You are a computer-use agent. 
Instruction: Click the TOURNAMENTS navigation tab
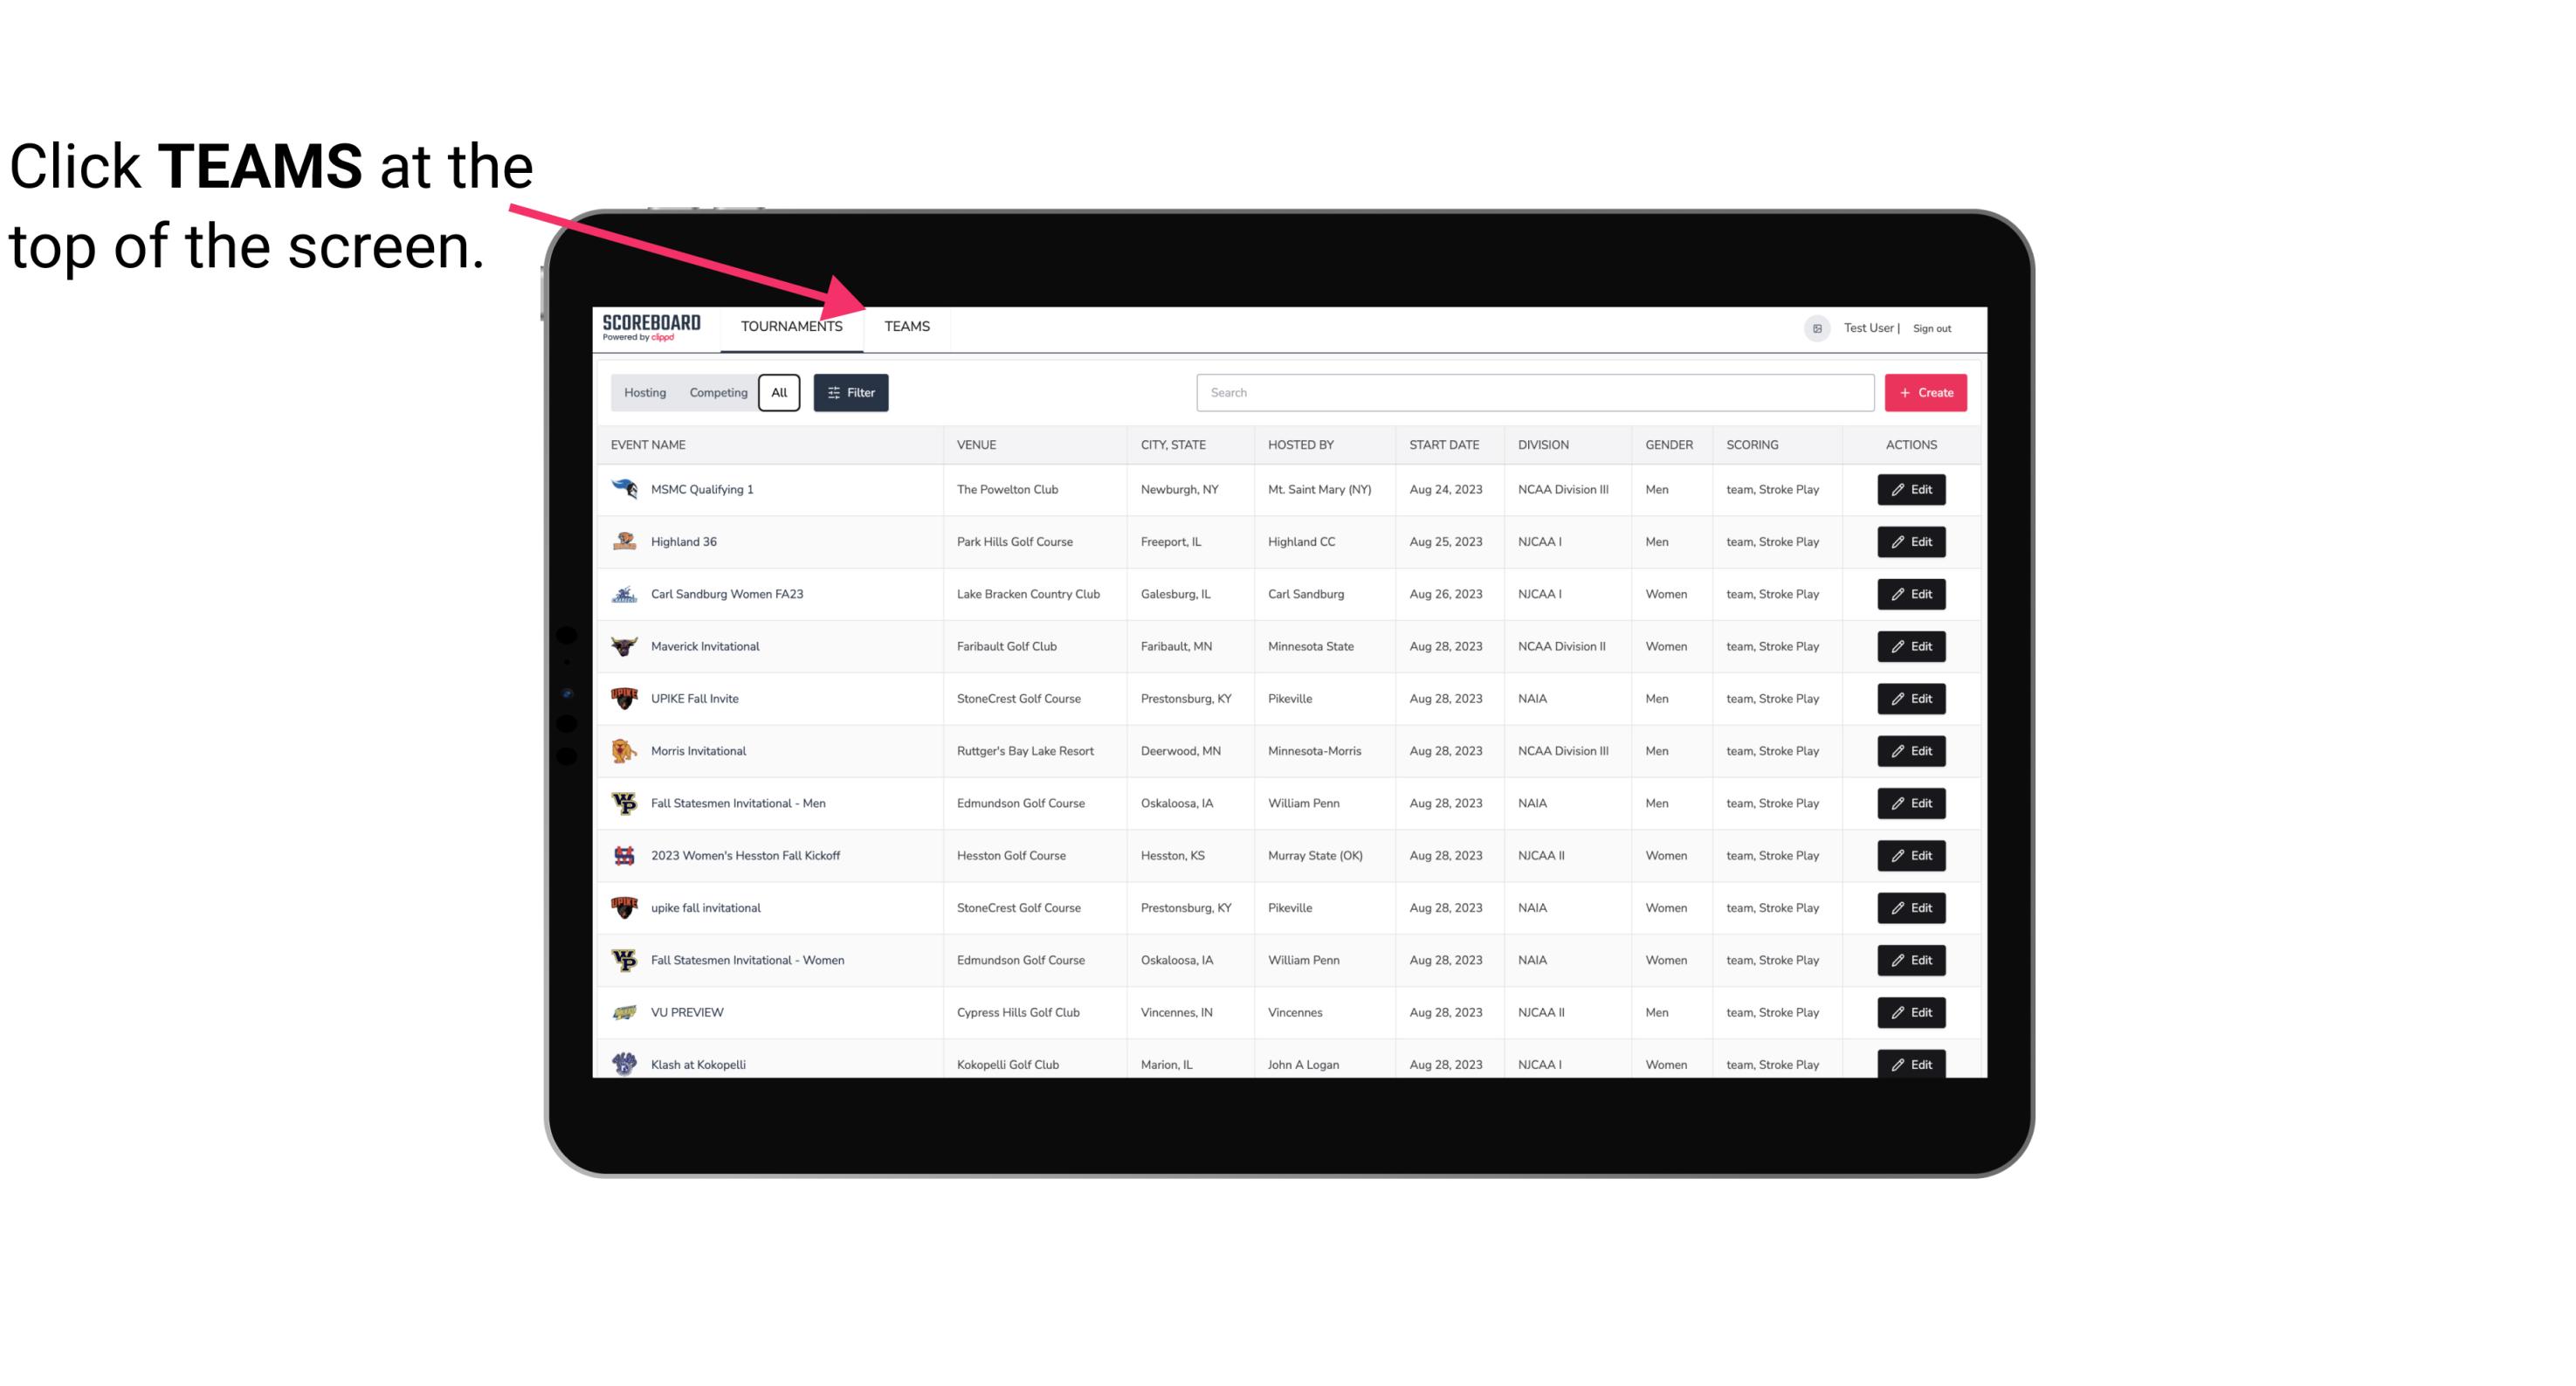point(791,326)
